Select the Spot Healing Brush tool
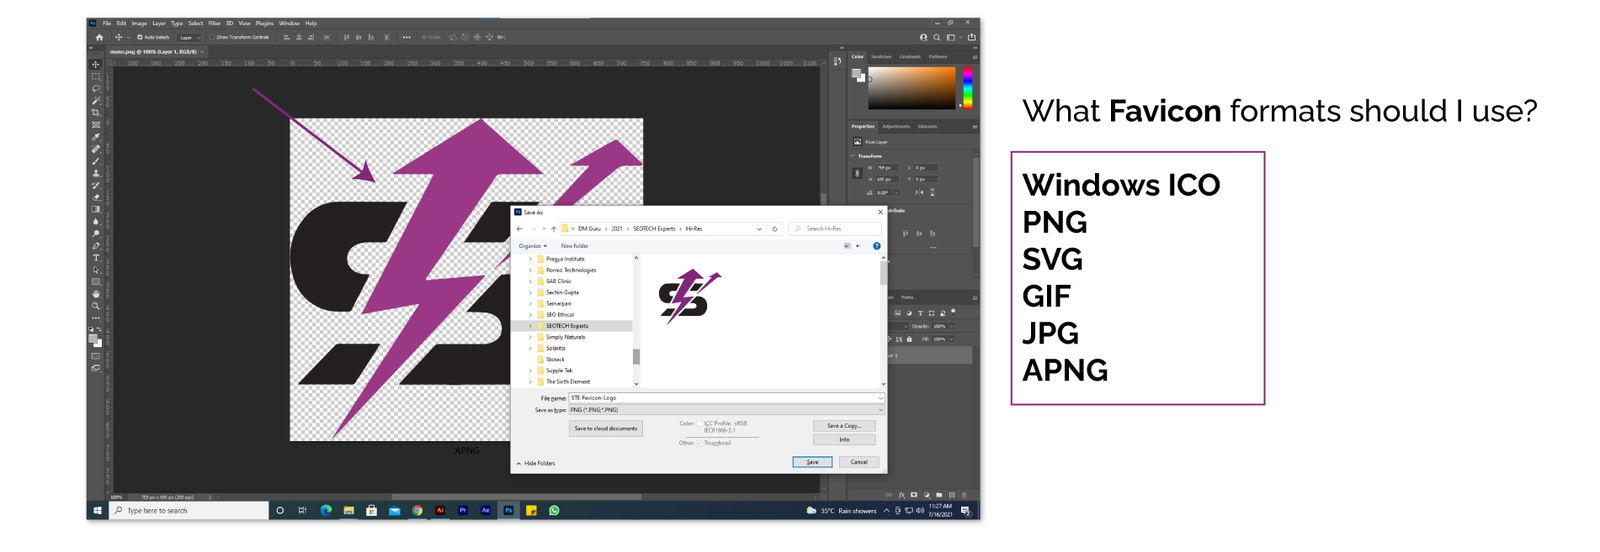The image size is (1600, 552). [96, 149]
